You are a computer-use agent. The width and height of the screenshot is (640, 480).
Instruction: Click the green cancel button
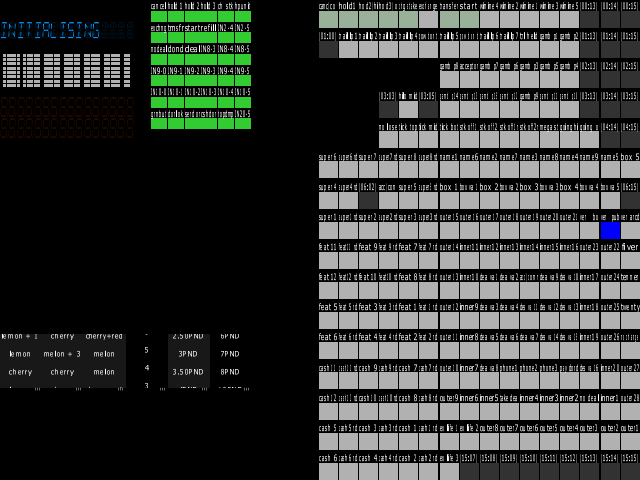click(x=159, y=17)
